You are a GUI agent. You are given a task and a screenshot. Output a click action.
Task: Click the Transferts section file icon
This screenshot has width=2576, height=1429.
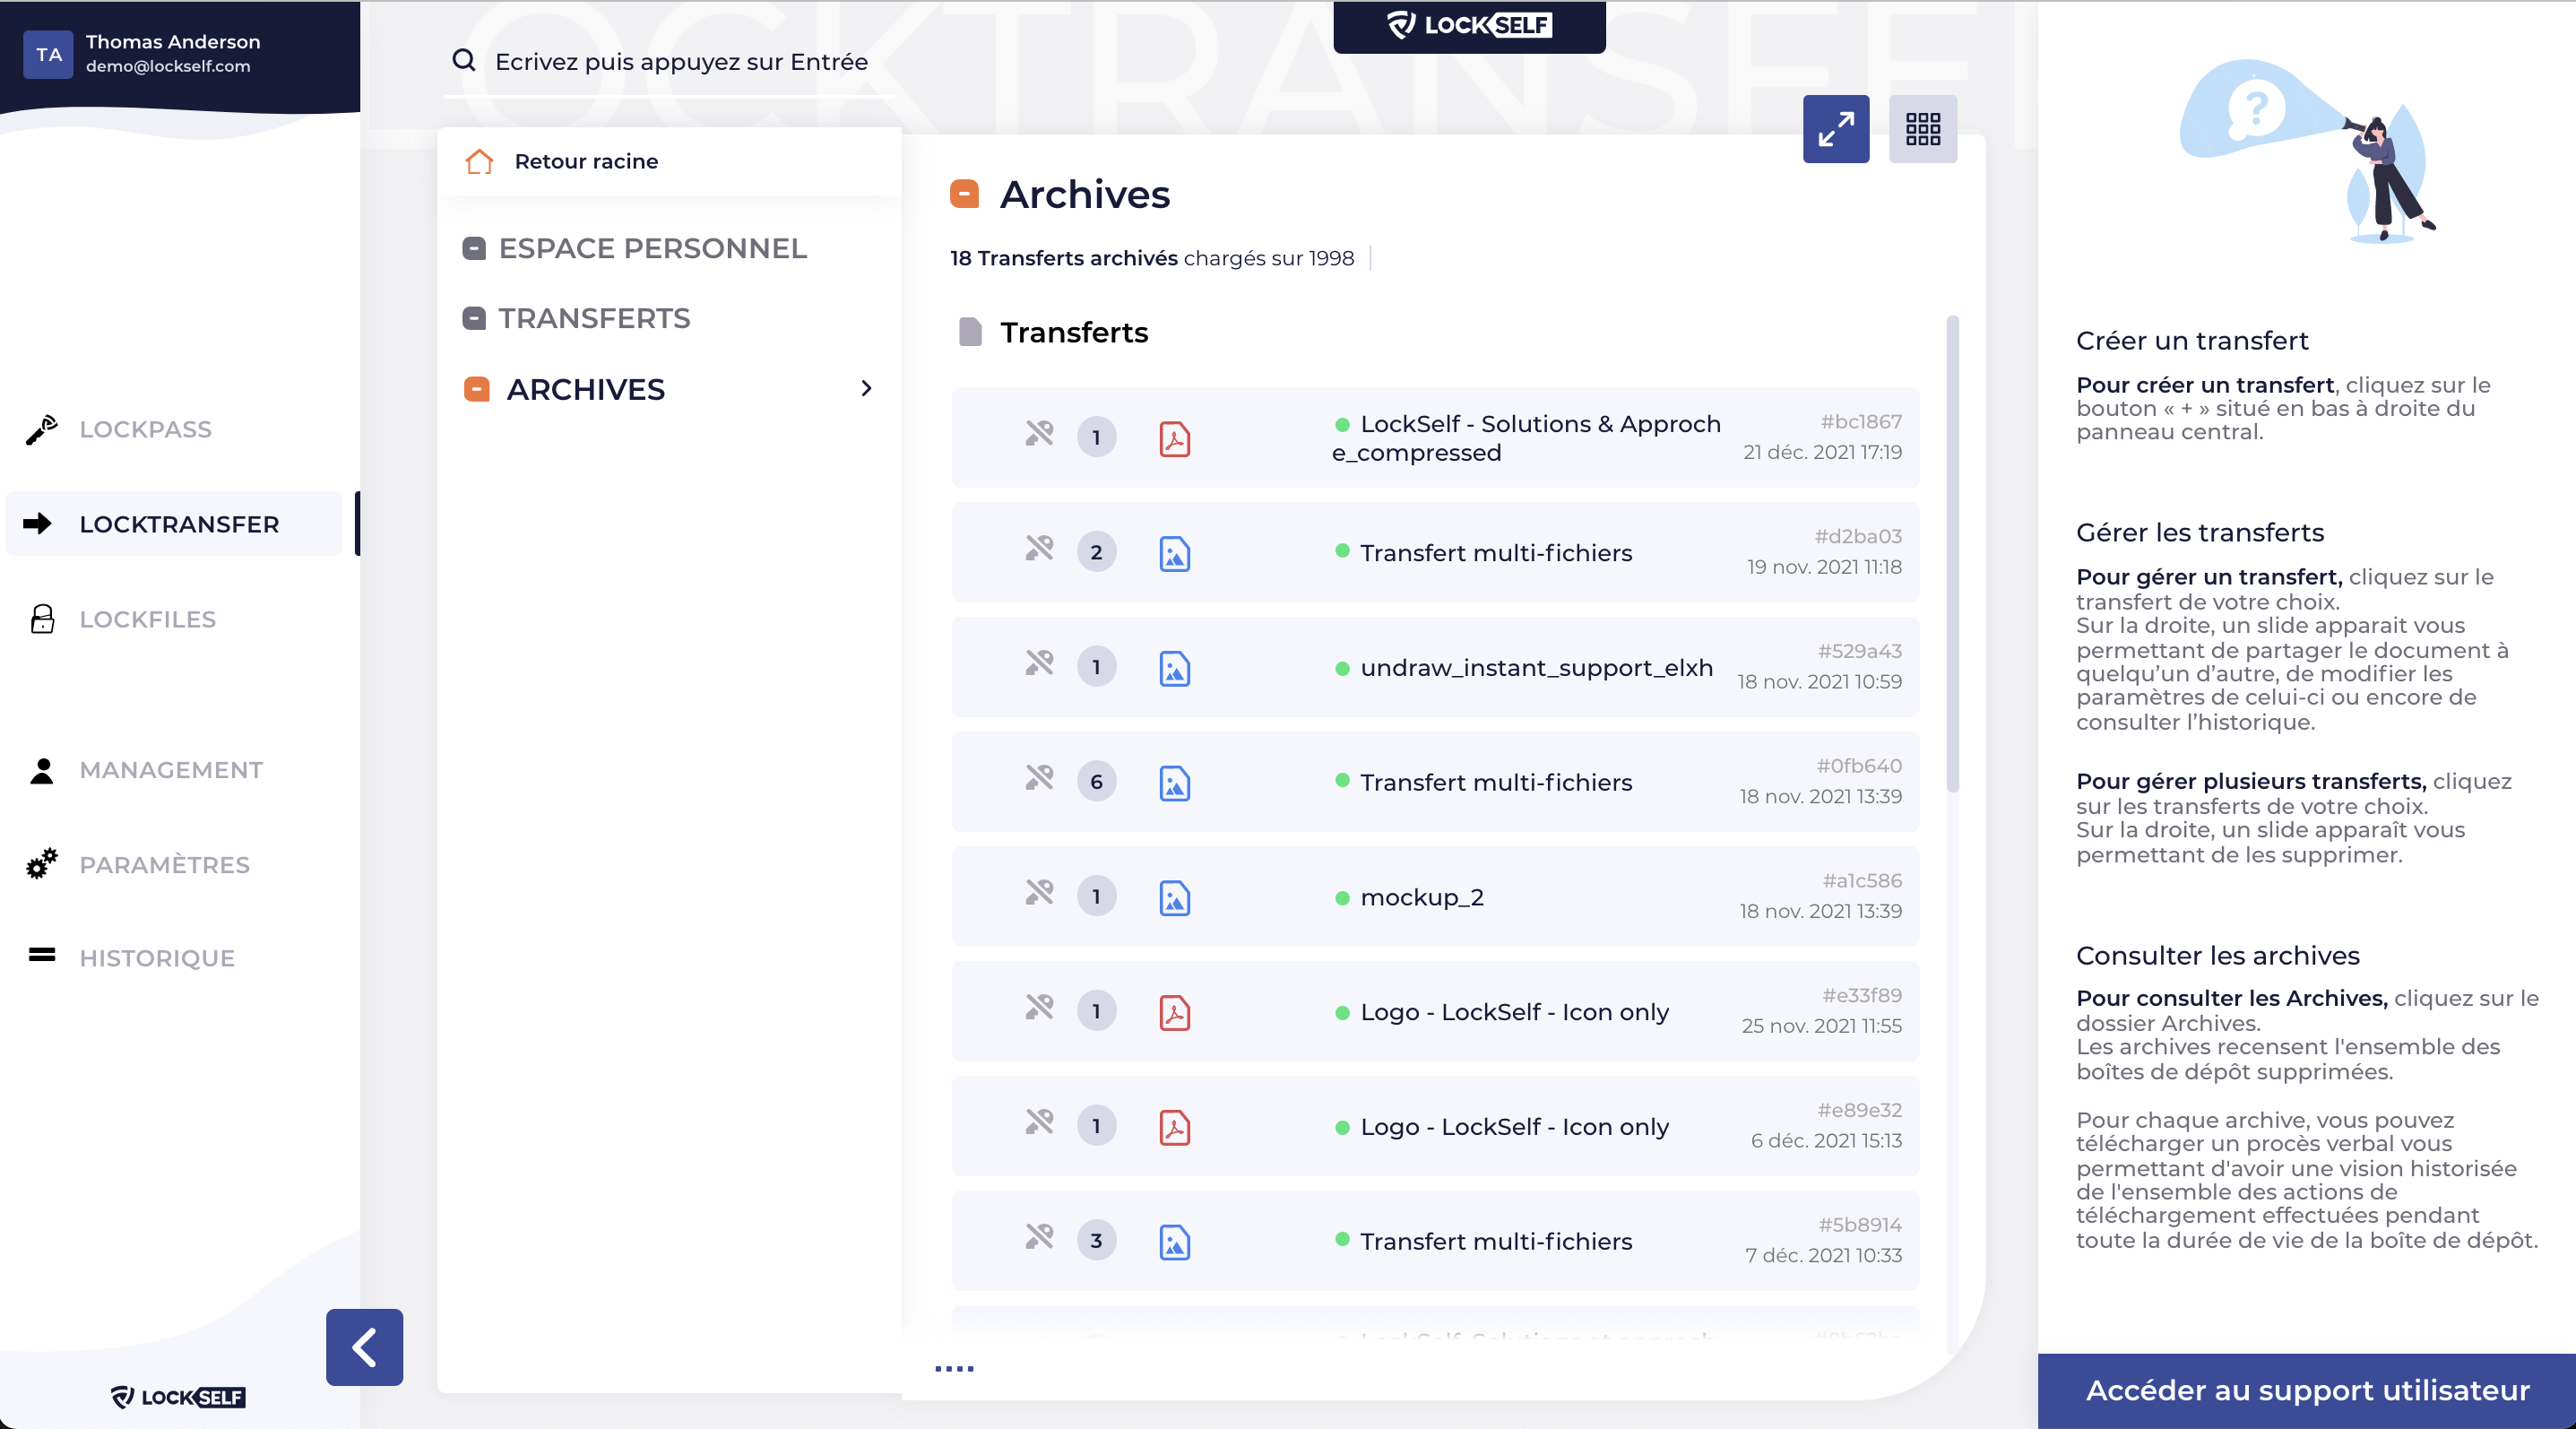pyautogui.click(x=970, y=332)
